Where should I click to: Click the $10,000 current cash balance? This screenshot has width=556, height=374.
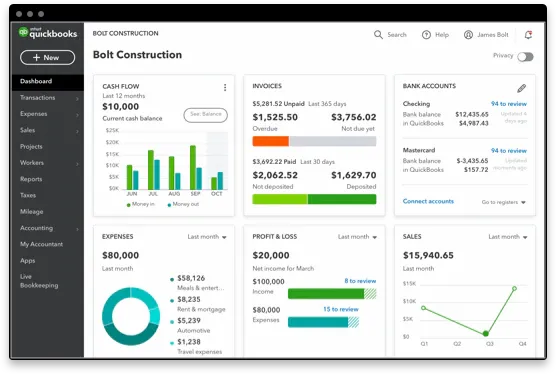(x=121, y=106)
